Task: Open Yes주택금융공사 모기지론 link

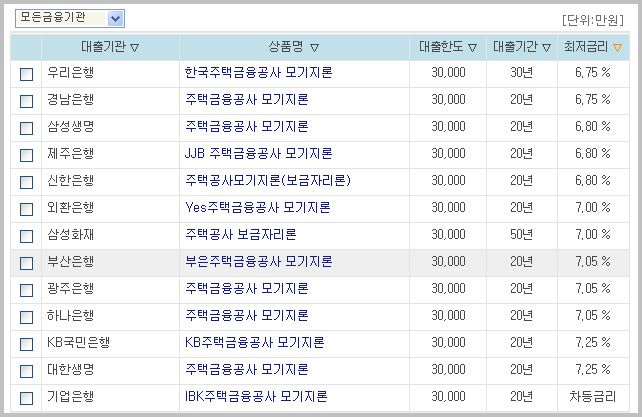Action: point(258,208)
